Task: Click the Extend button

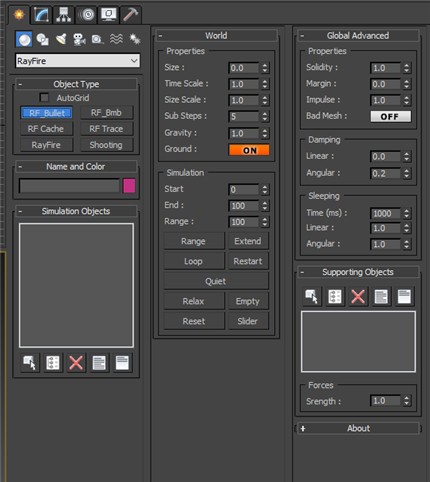Action: point(248,241)
